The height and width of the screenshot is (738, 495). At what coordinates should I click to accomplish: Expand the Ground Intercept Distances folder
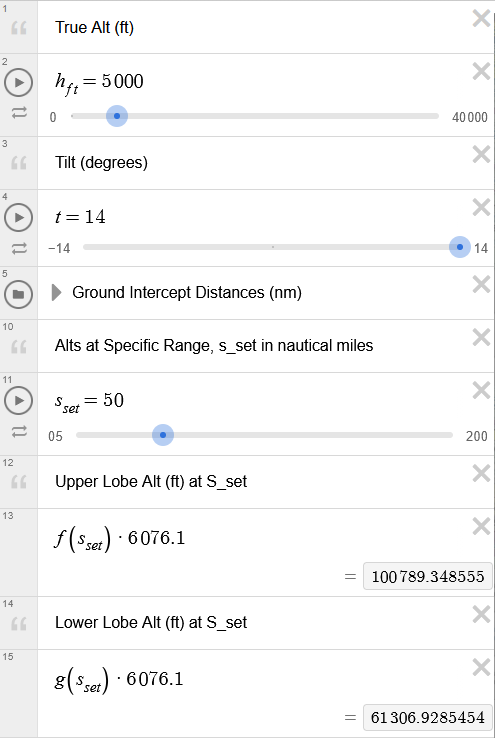coord(56,292)
